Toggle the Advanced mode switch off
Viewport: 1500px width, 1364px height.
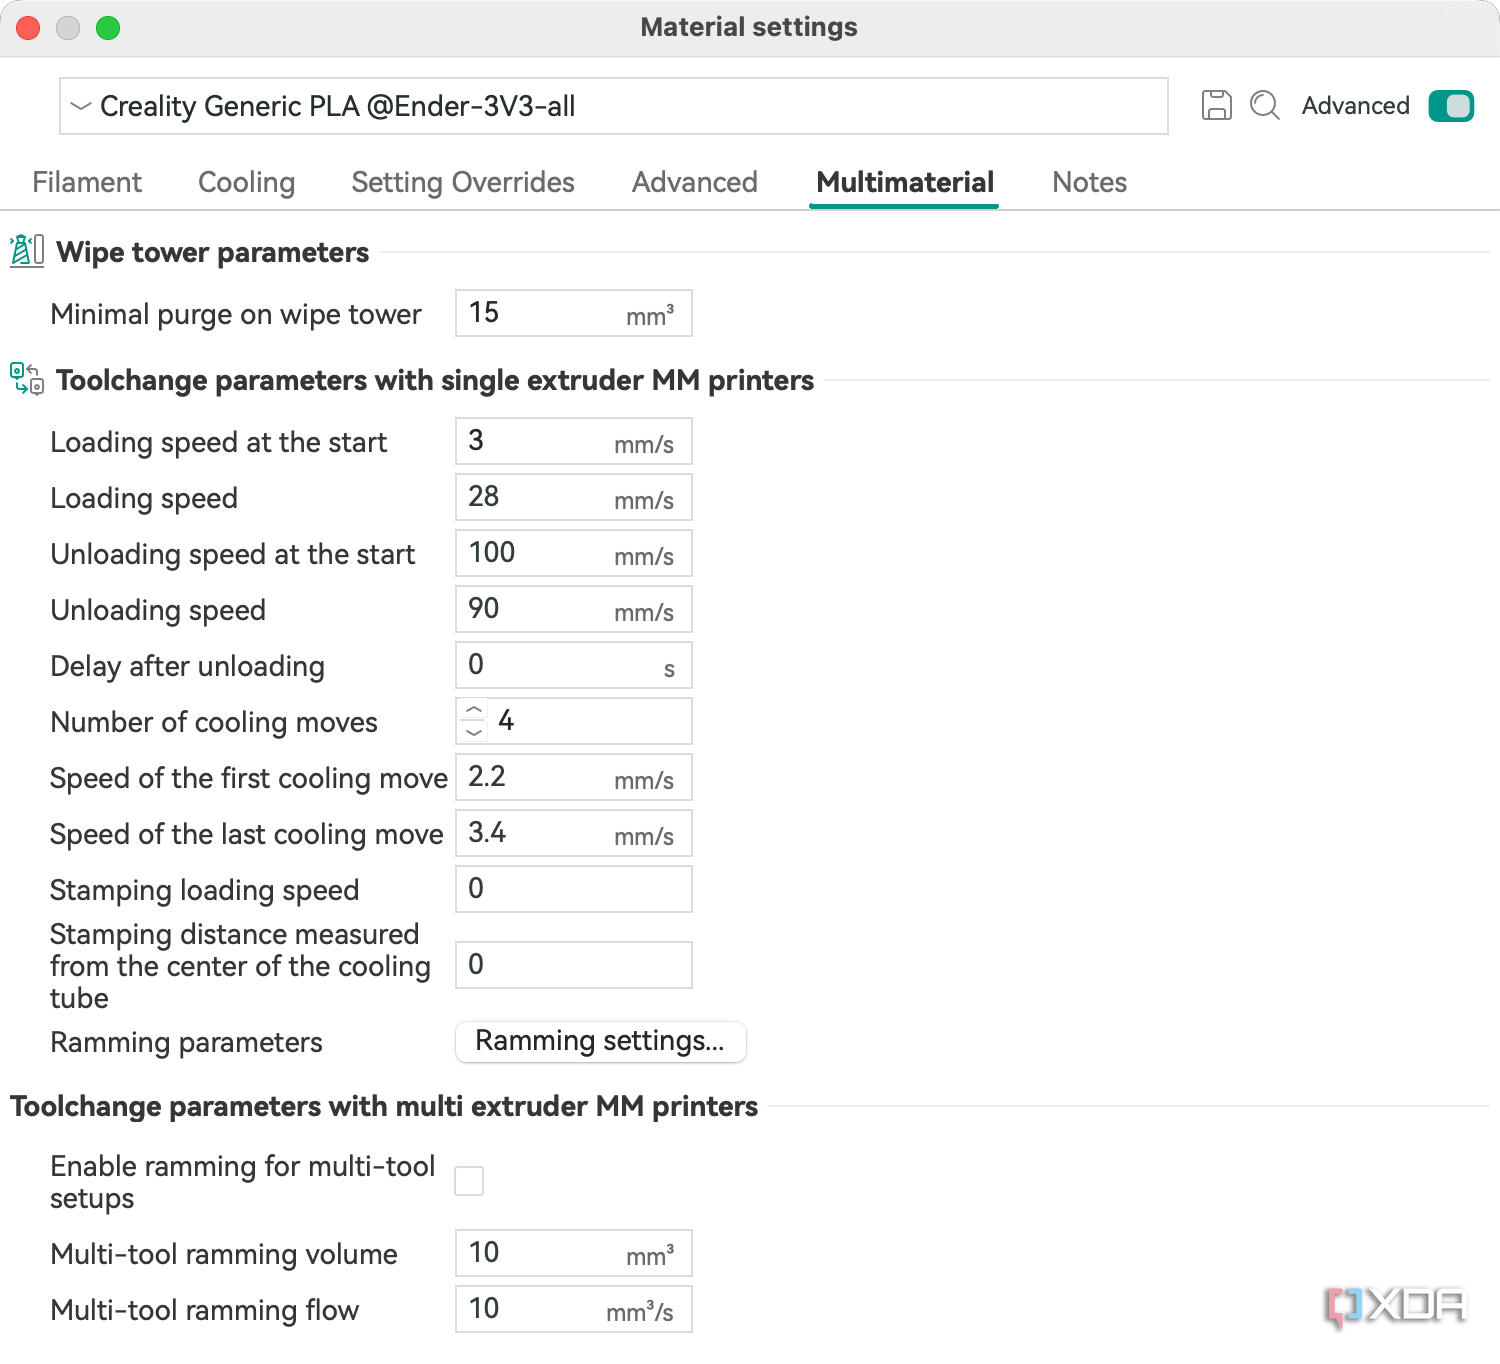click(1451, 105)
